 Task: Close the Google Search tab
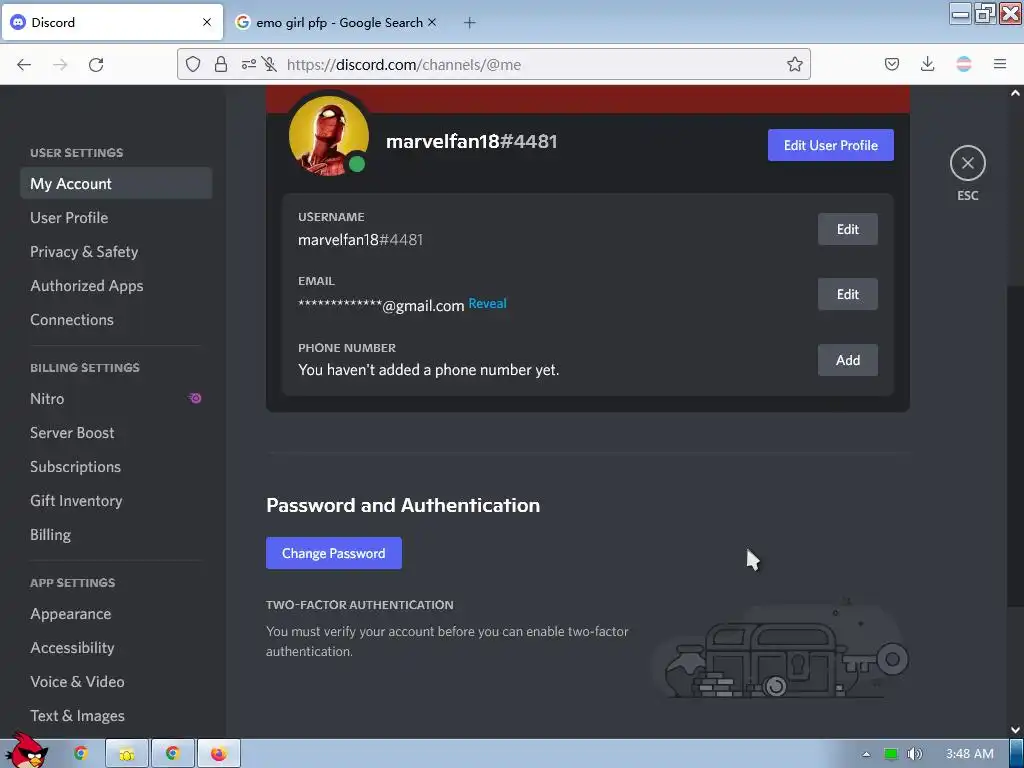point(432,22)
